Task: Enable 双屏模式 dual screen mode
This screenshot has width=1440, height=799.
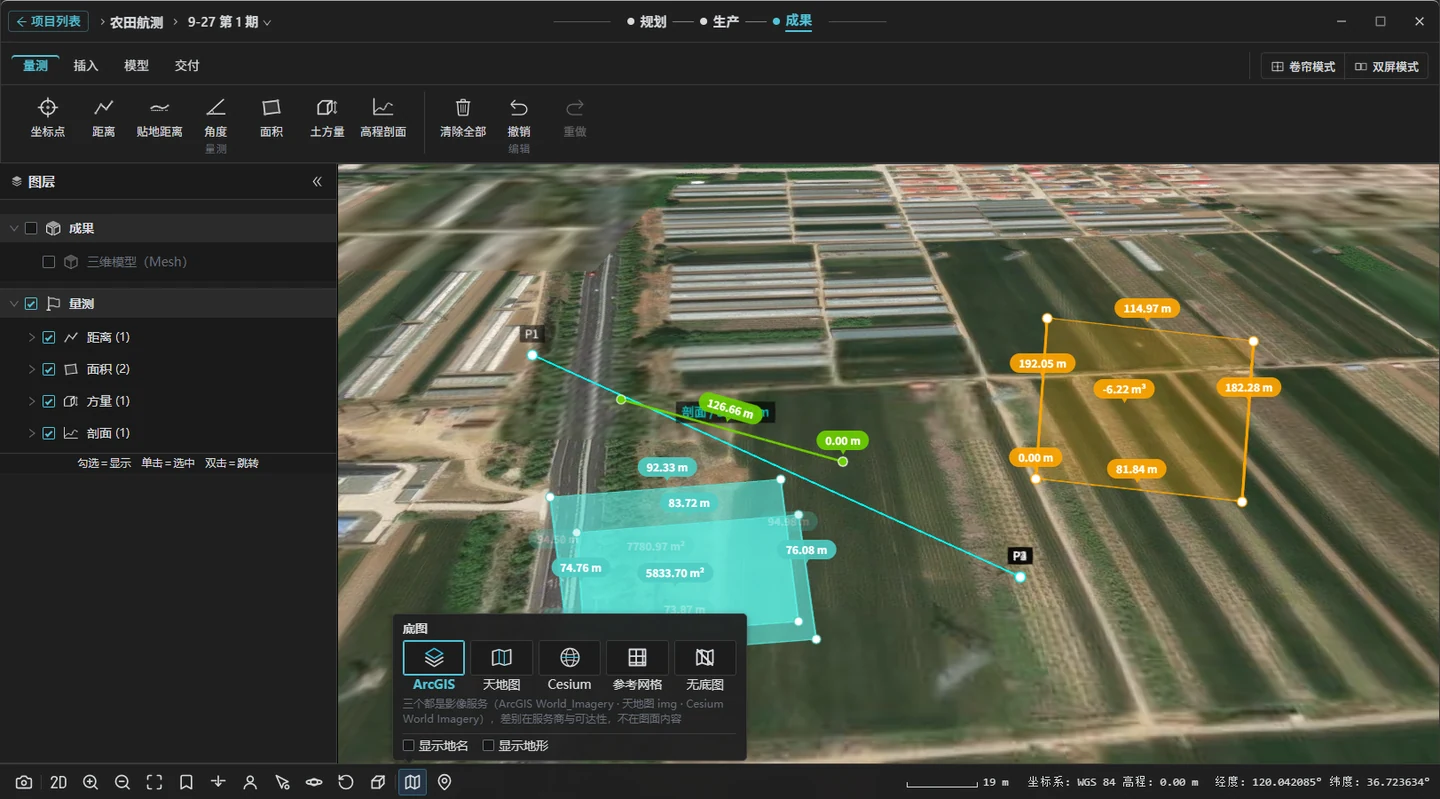Action: (1387, 67)
